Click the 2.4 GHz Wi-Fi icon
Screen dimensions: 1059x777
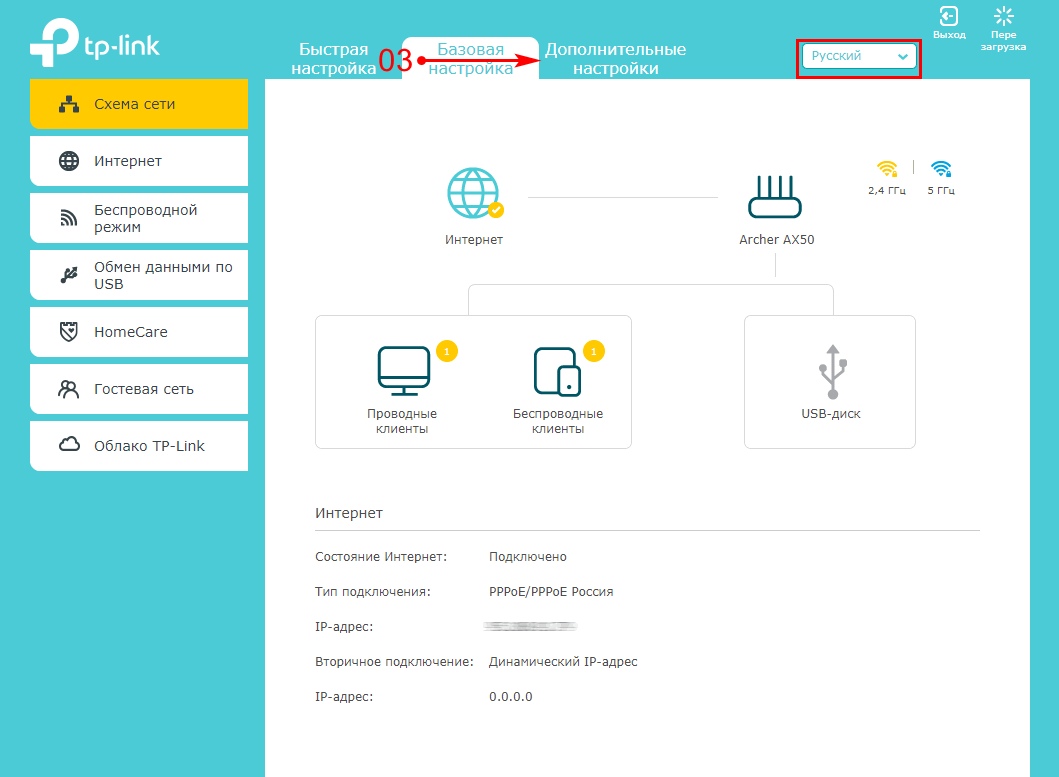(x=887, y=169)
